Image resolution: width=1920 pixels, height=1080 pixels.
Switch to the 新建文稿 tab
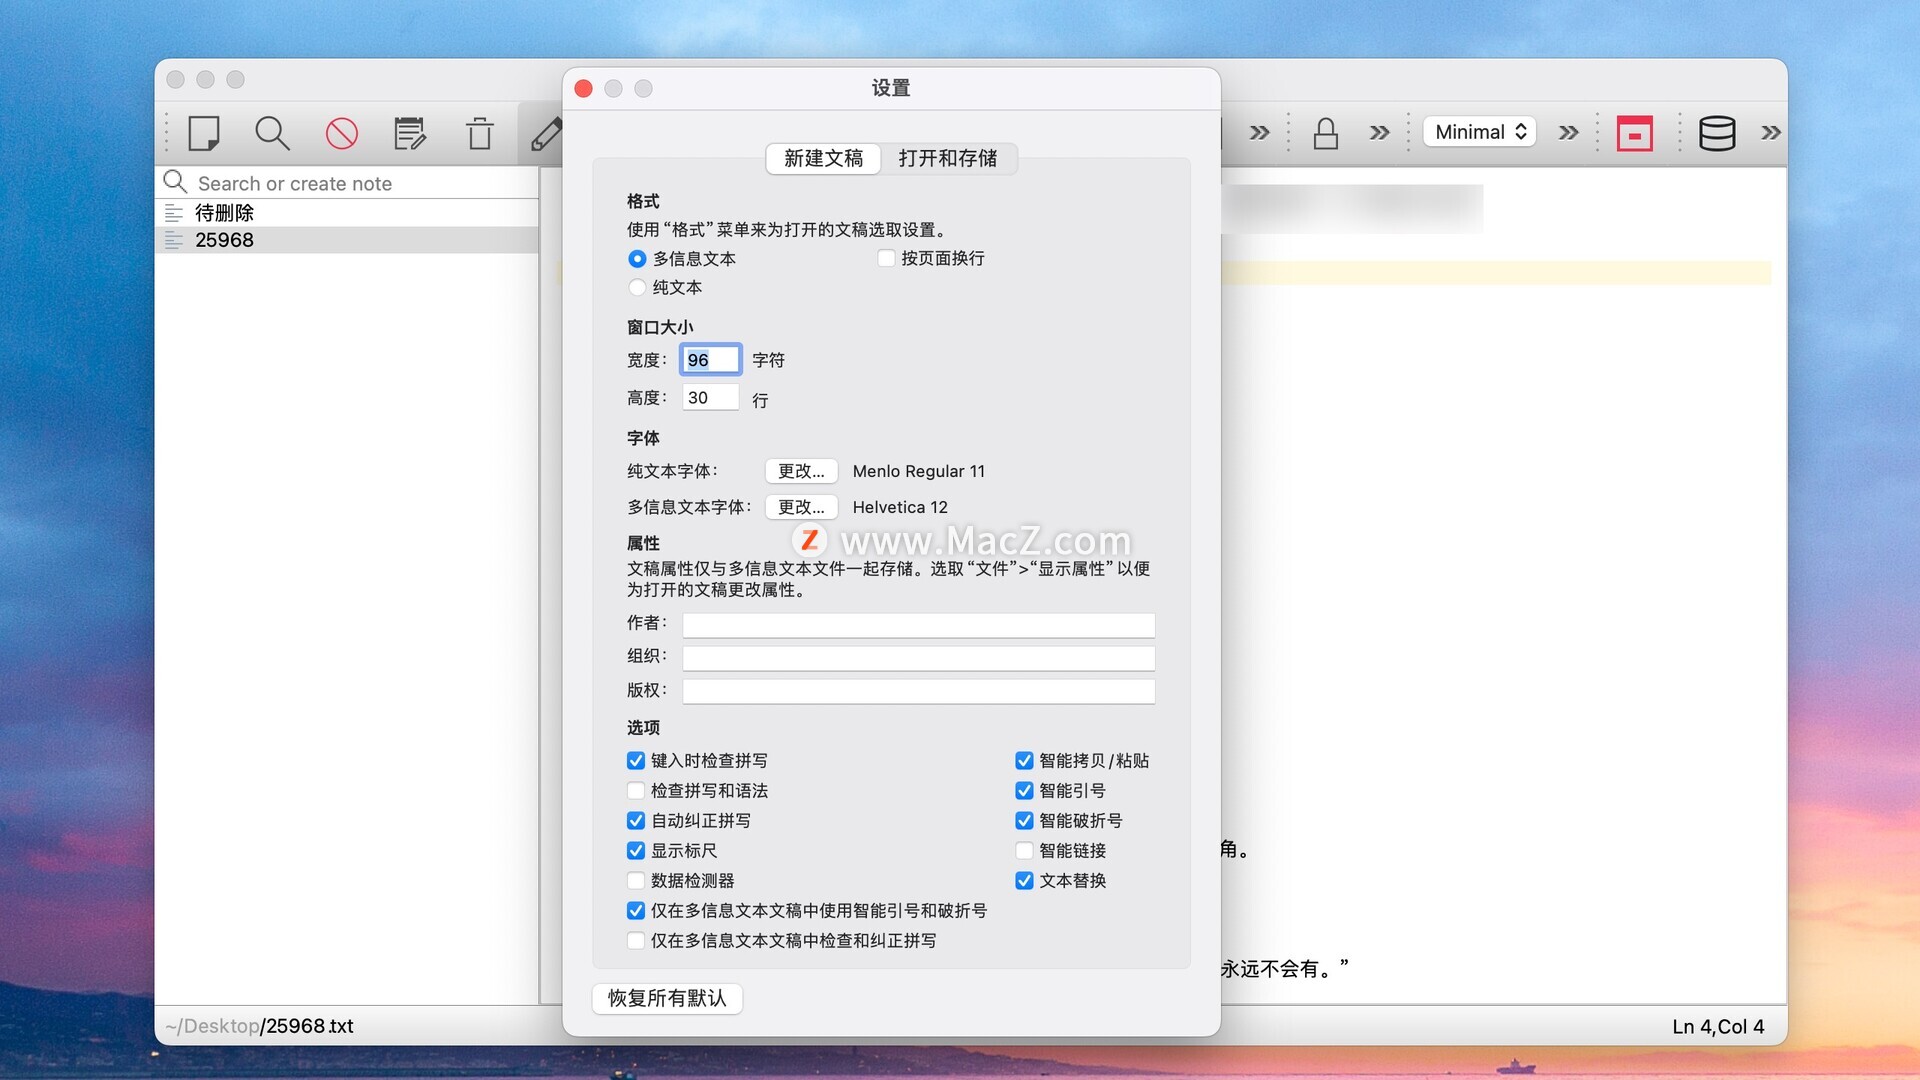point(823,158)
